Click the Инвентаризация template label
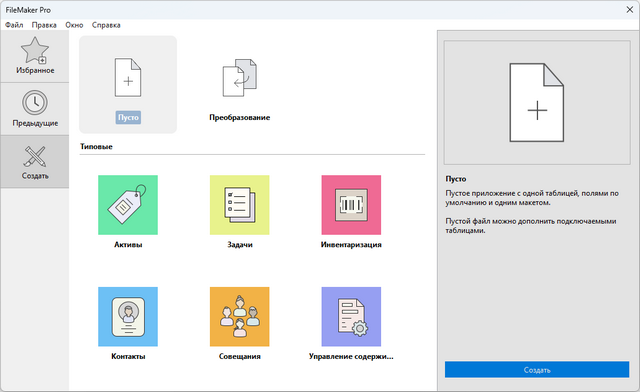The width and height of the screenshot is (640, 392). (x=351, y=245)
